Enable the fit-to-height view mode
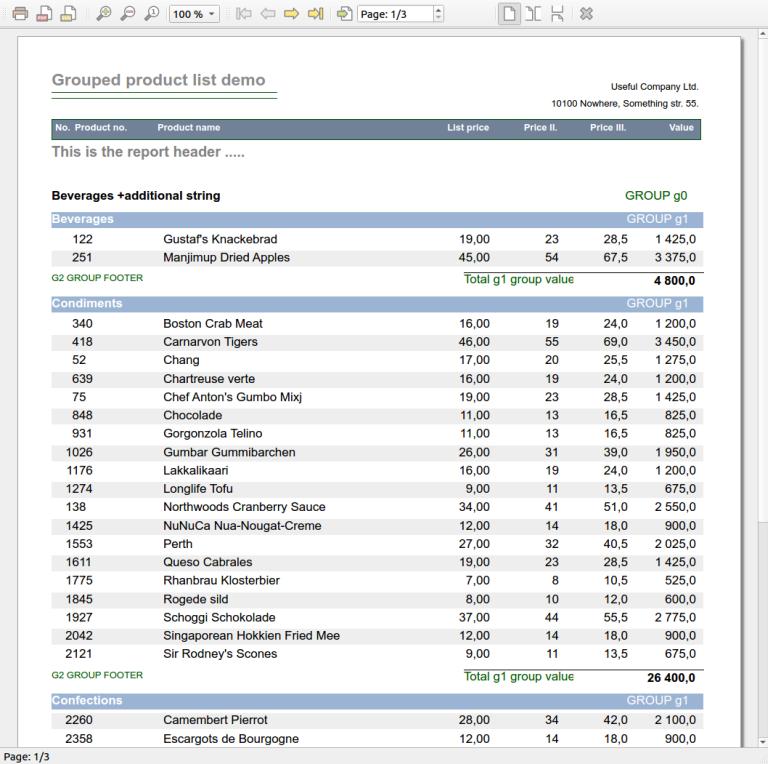 [557, 14]
